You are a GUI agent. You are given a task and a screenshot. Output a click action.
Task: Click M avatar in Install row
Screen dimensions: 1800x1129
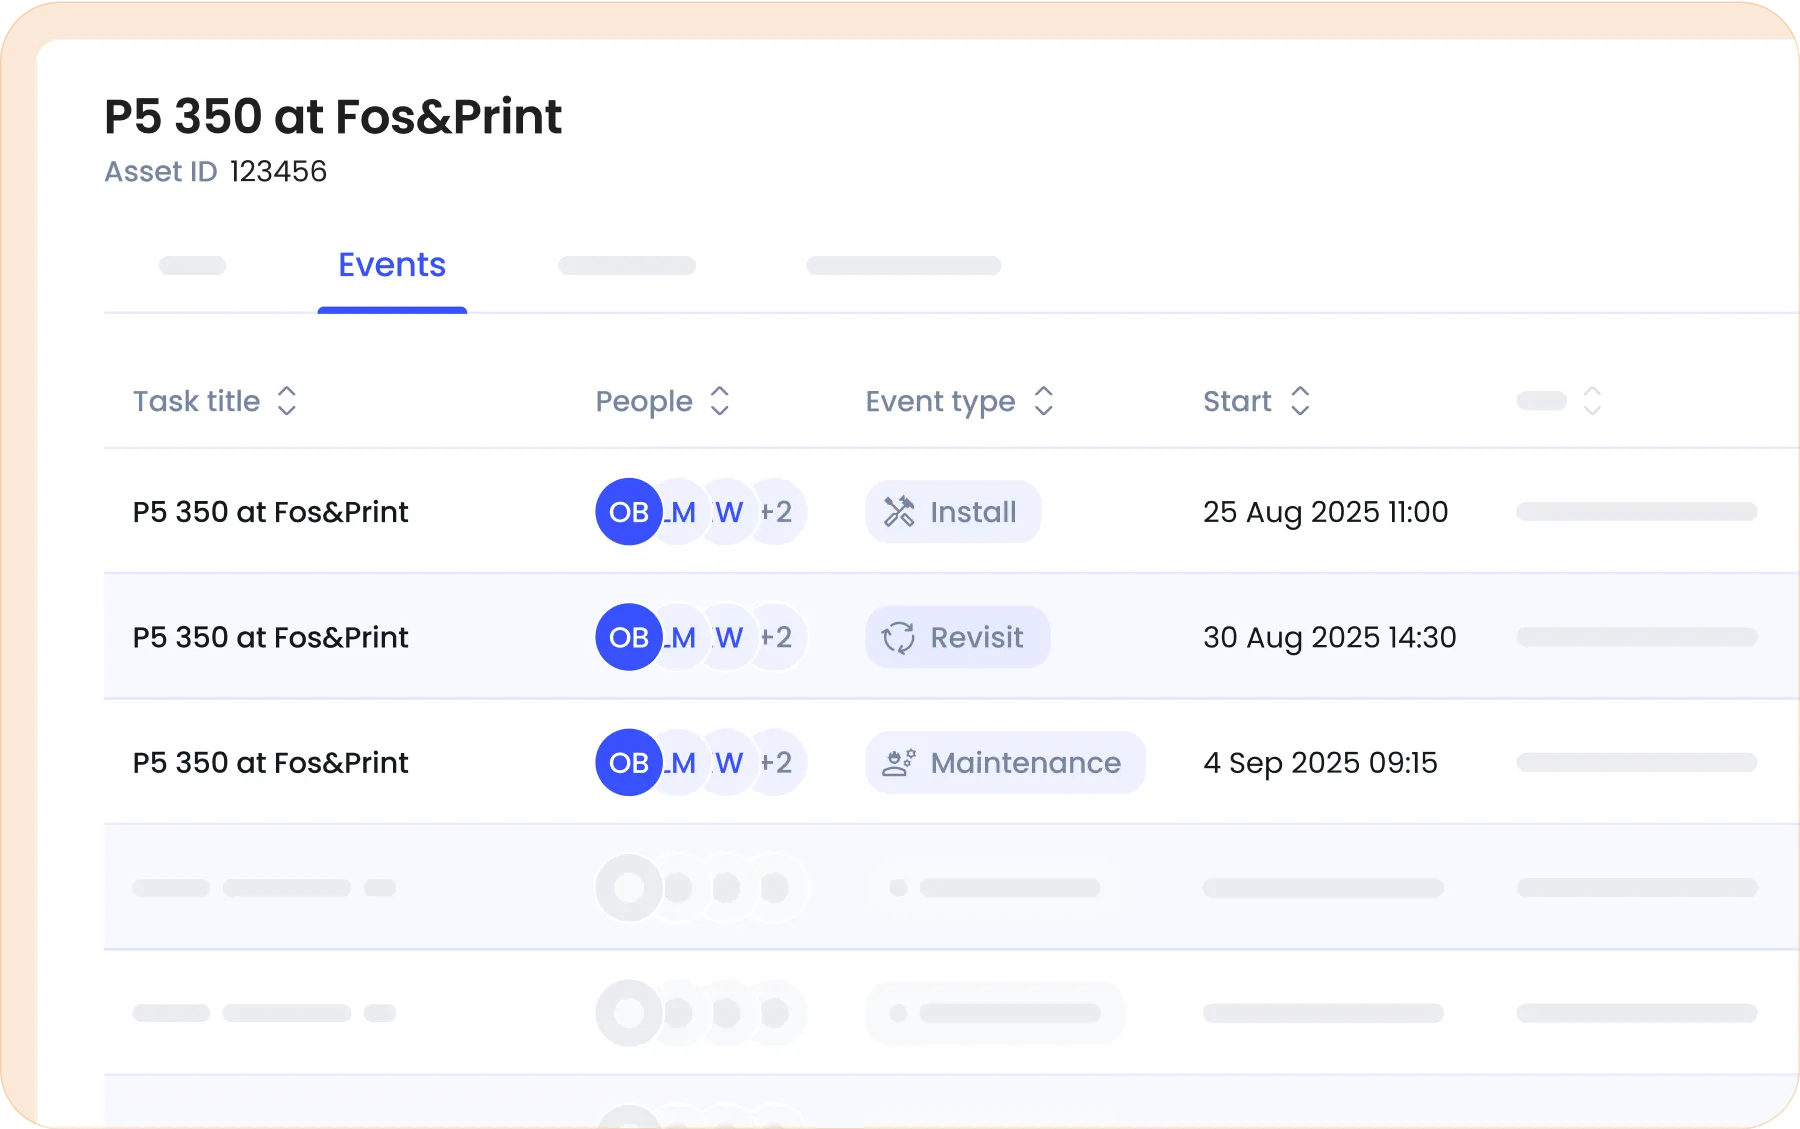point(684,512)
